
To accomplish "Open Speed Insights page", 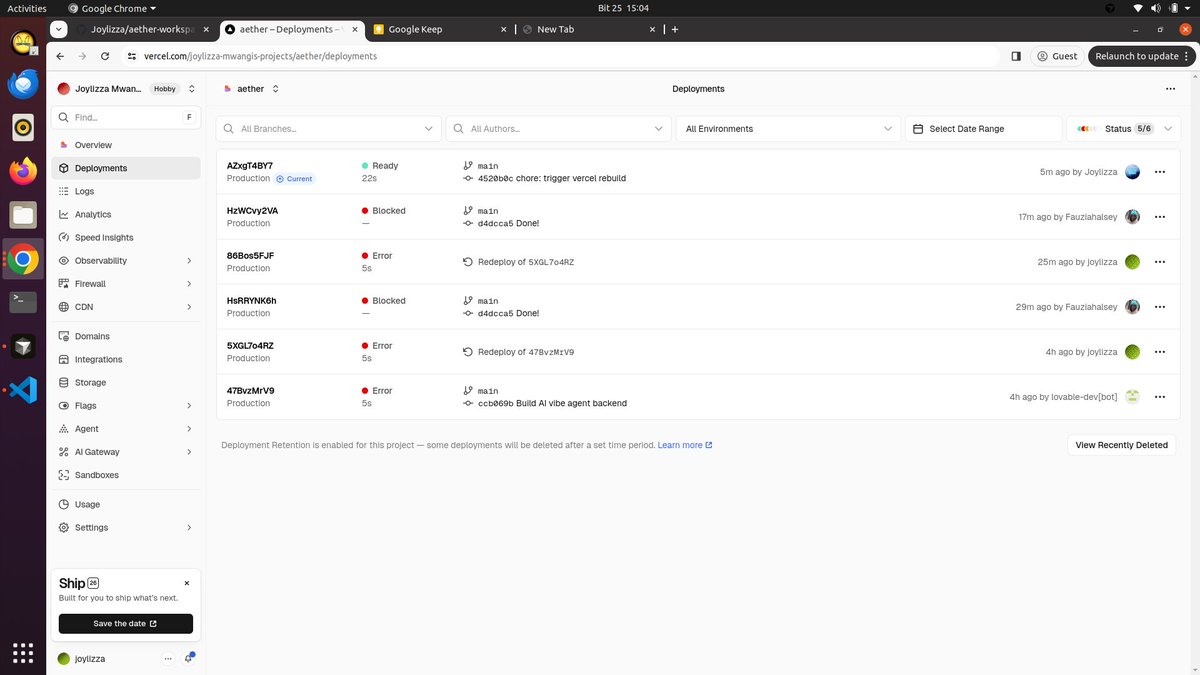I will [x=126, y=237].
